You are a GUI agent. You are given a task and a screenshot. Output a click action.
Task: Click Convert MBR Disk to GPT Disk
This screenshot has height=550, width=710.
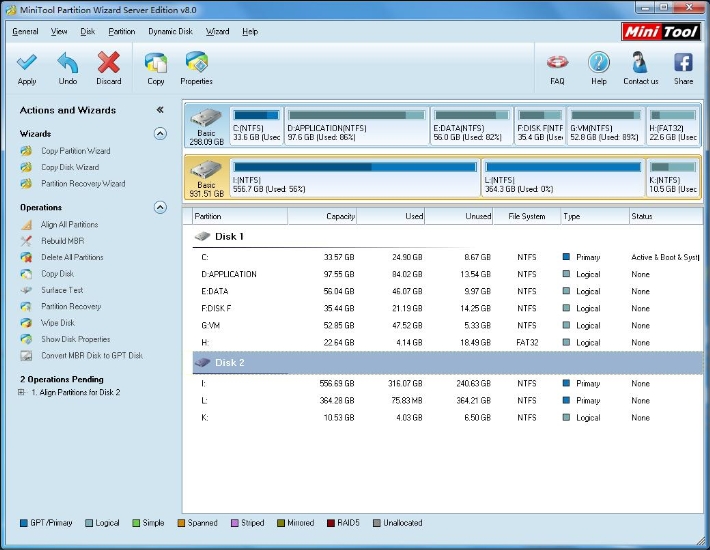tap(91, 356)
